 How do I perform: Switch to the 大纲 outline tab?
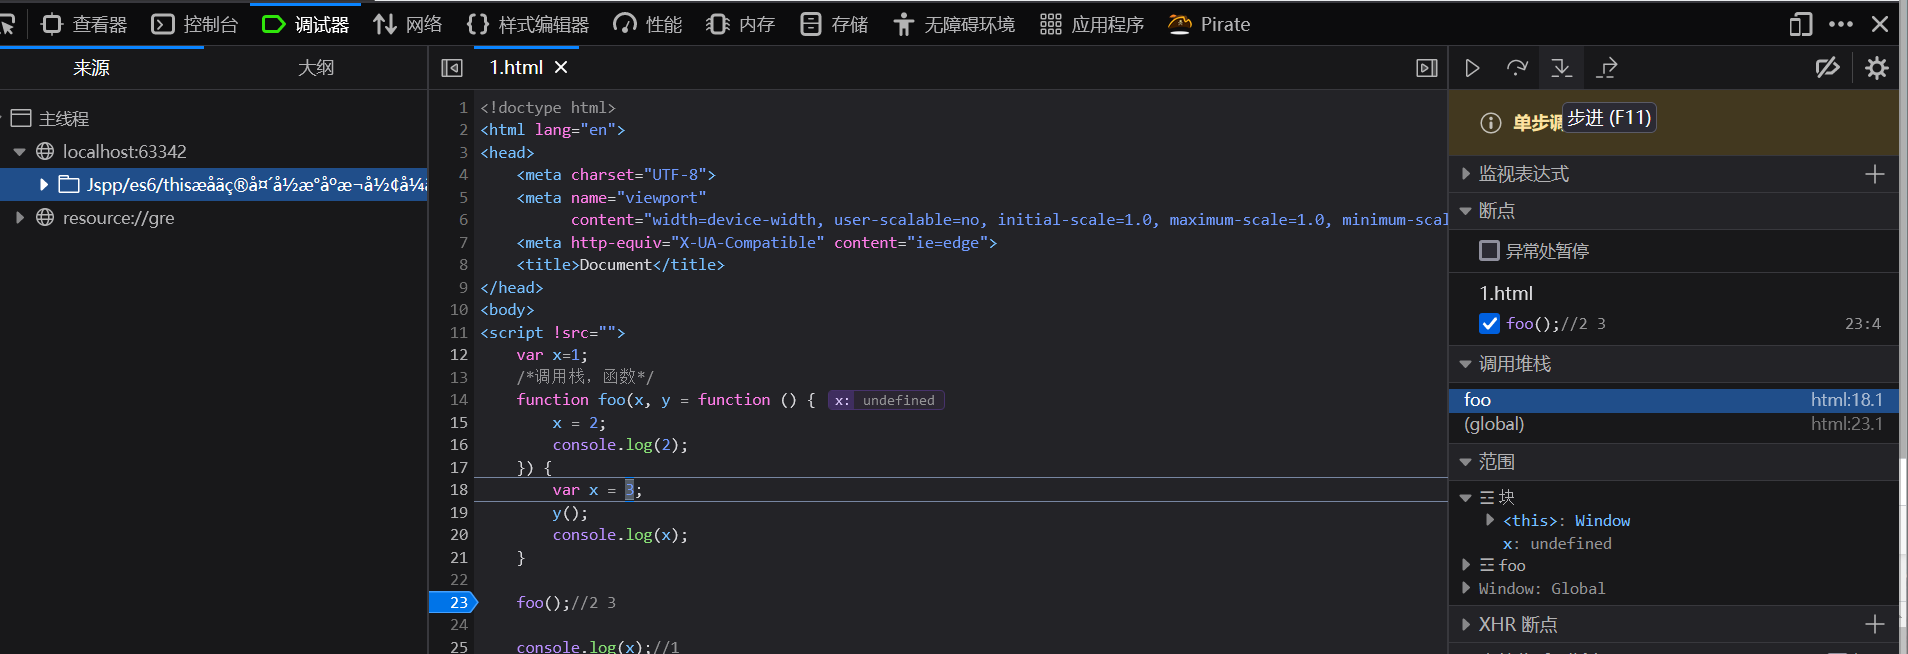click(316, 68)
